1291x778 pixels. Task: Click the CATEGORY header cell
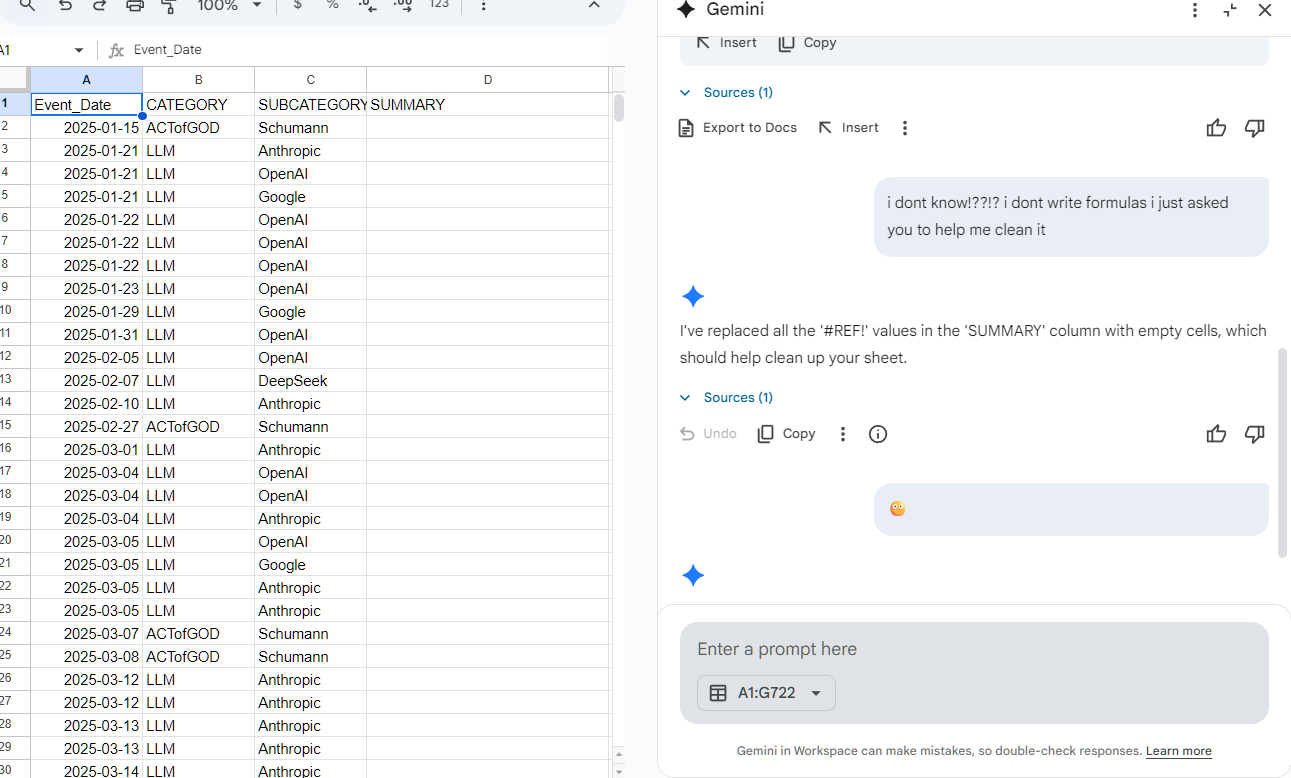(x=198, y=105)
